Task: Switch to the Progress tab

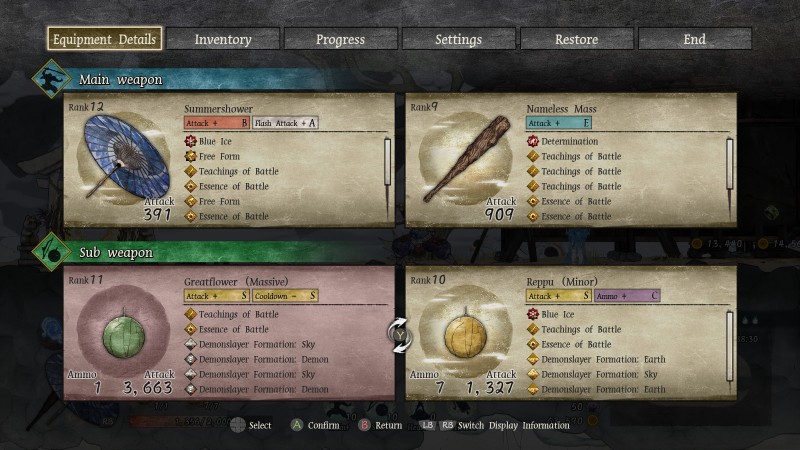Action: tap(340, 39)
